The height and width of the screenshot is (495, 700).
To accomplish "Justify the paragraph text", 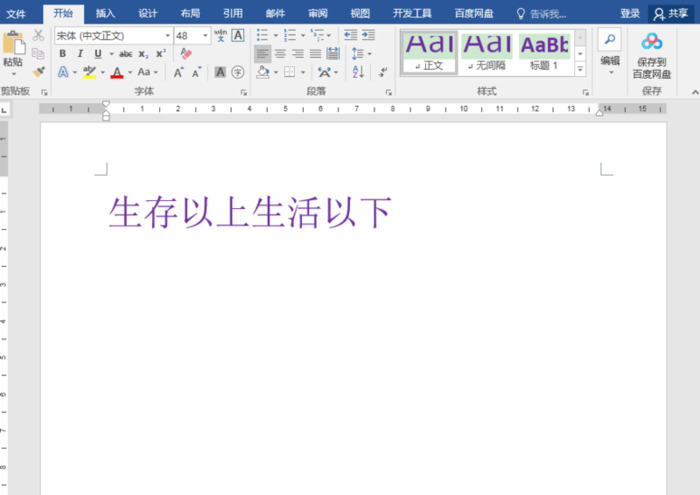I will coord(316,54).
